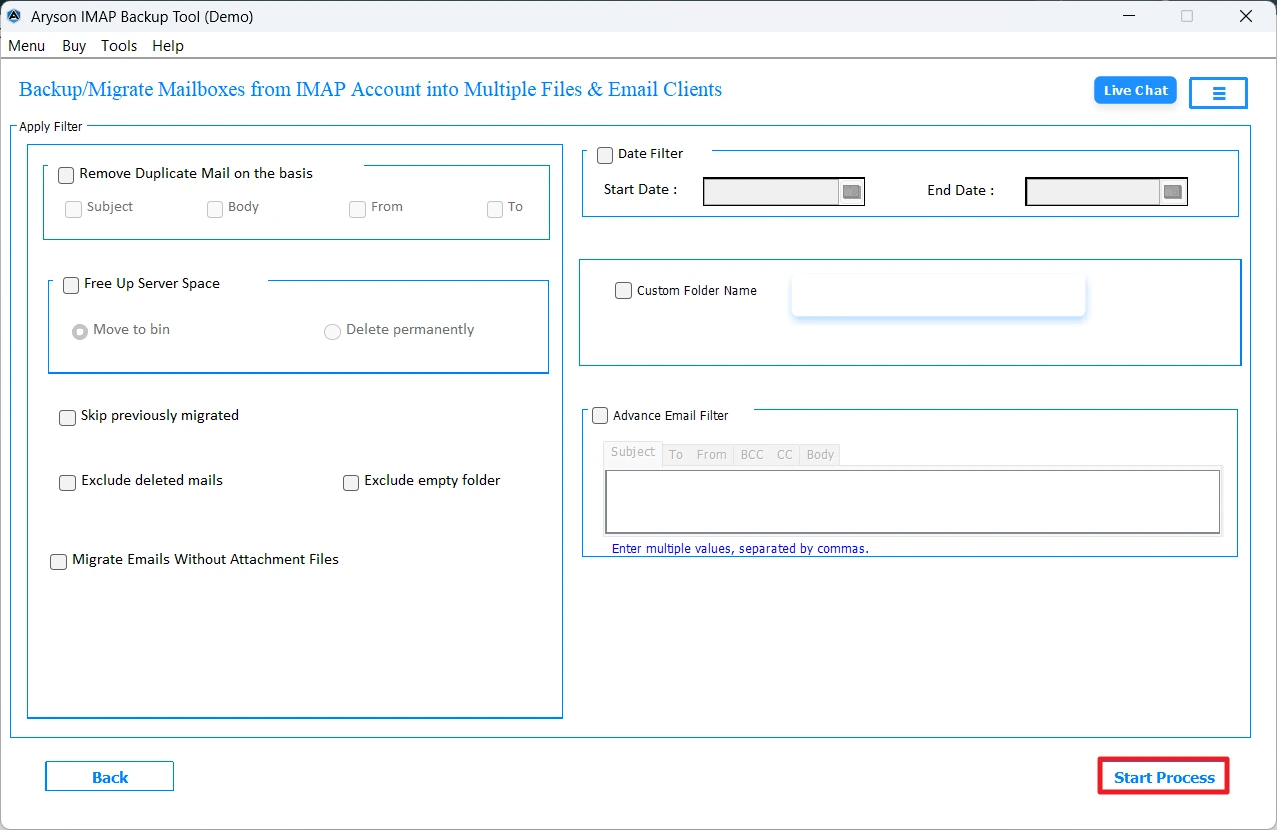Open the Tools menu
The height and width of the screenshot is (830, 1277).
(x=119, y=46)
